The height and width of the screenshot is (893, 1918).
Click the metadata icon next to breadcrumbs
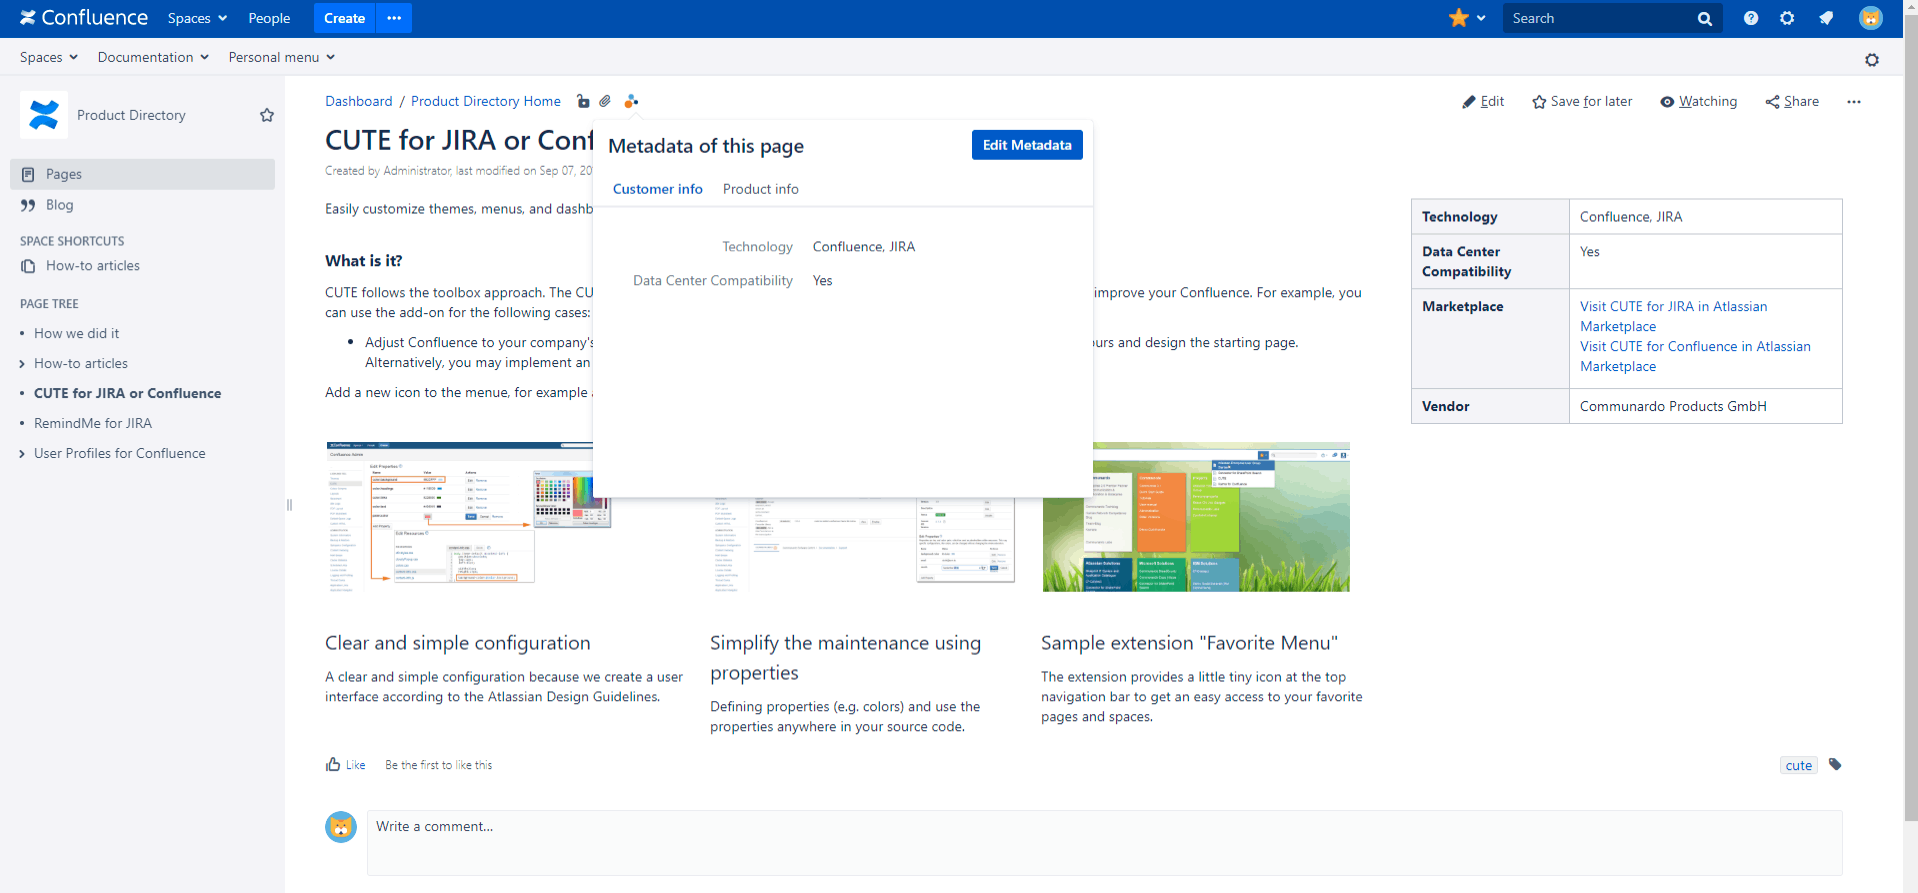pyautogui.click(x=631, y=101)
